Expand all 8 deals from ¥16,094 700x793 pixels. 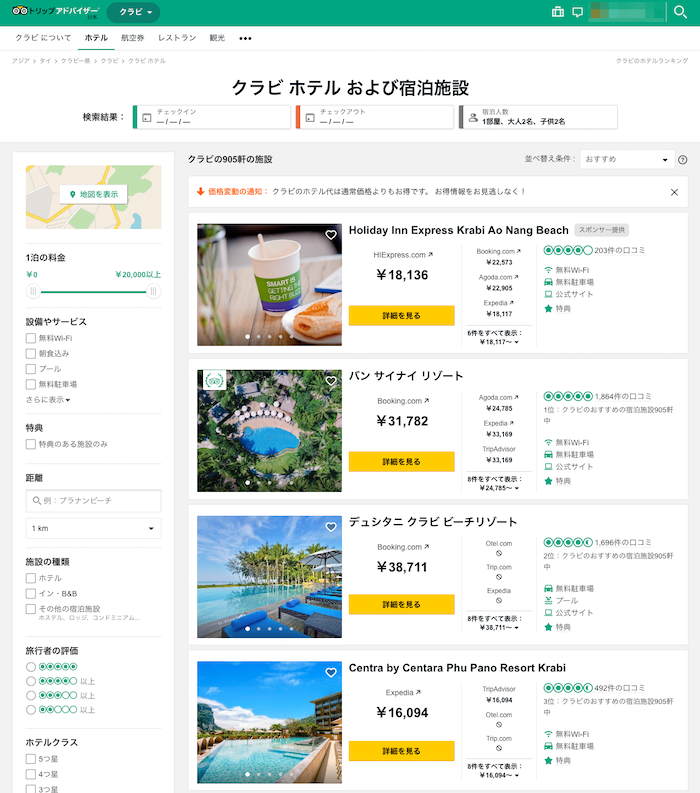[495, 771]
